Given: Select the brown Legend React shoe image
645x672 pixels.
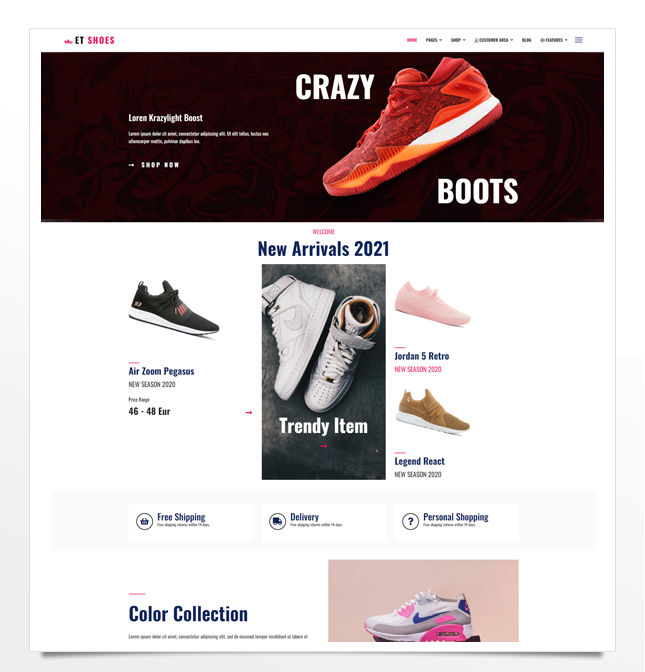Looking at the screenshot, I should 432,411.
